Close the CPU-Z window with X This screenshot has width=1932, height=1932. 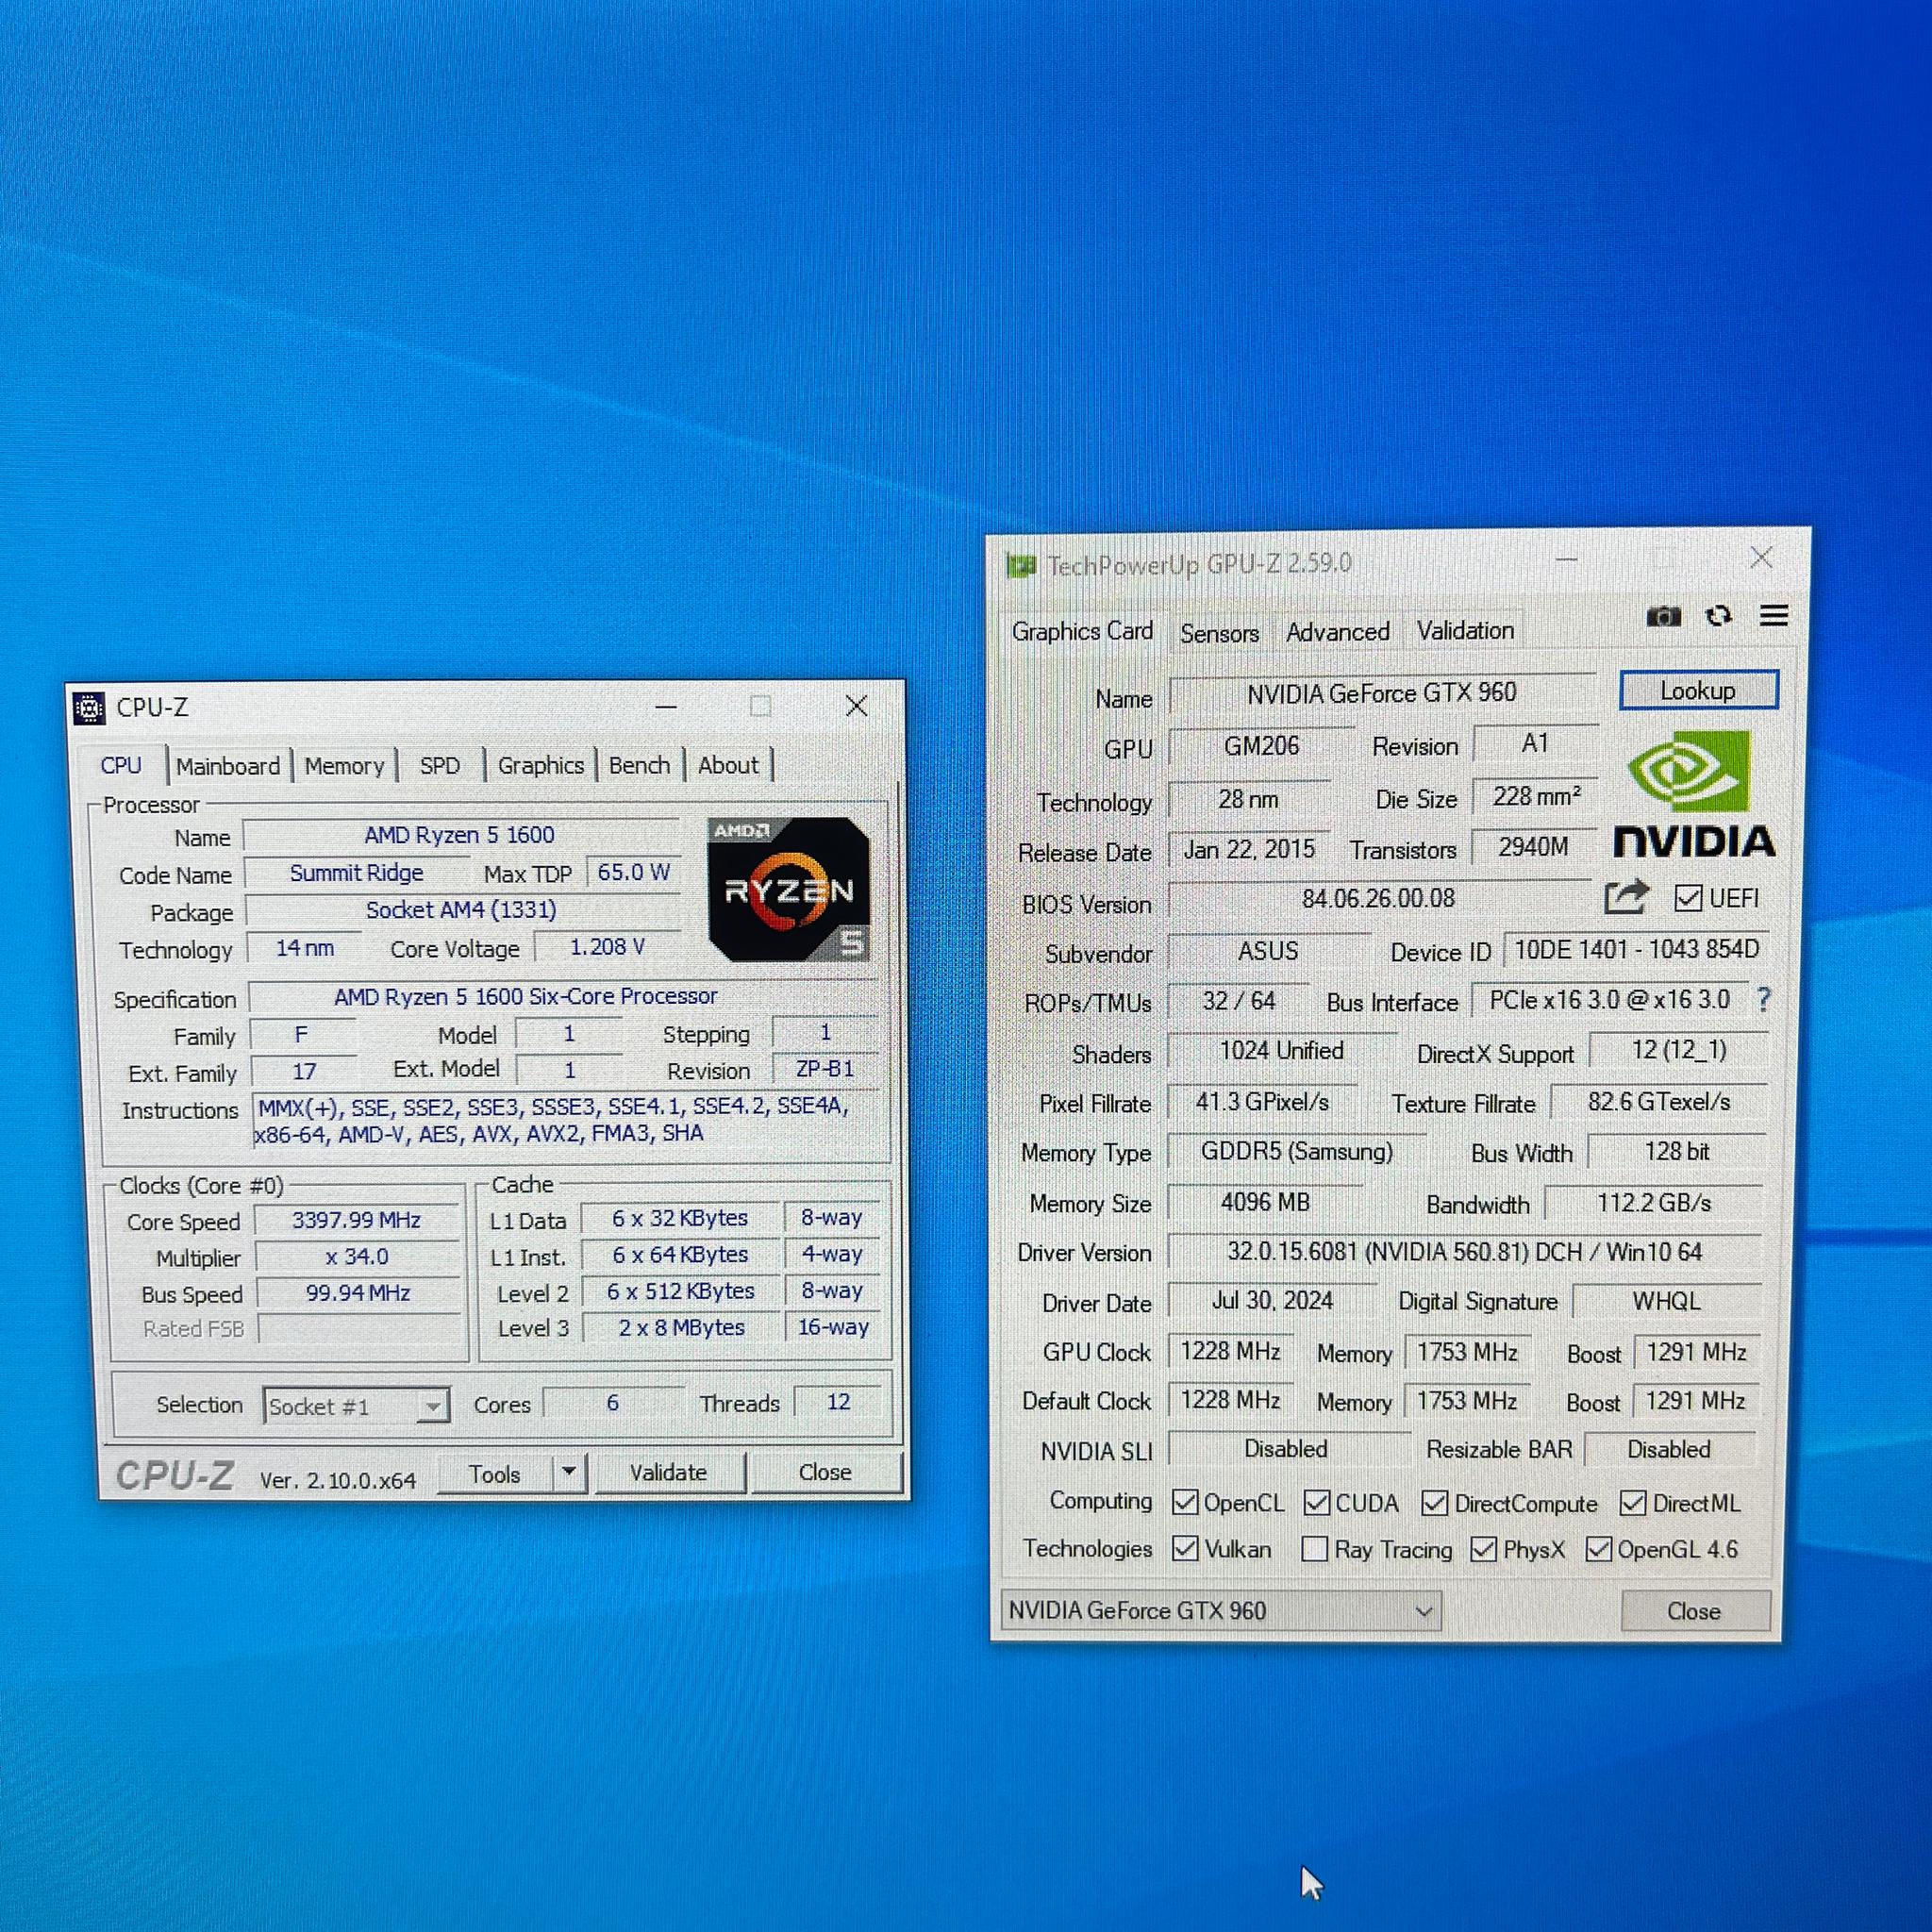tap(856, 706)
